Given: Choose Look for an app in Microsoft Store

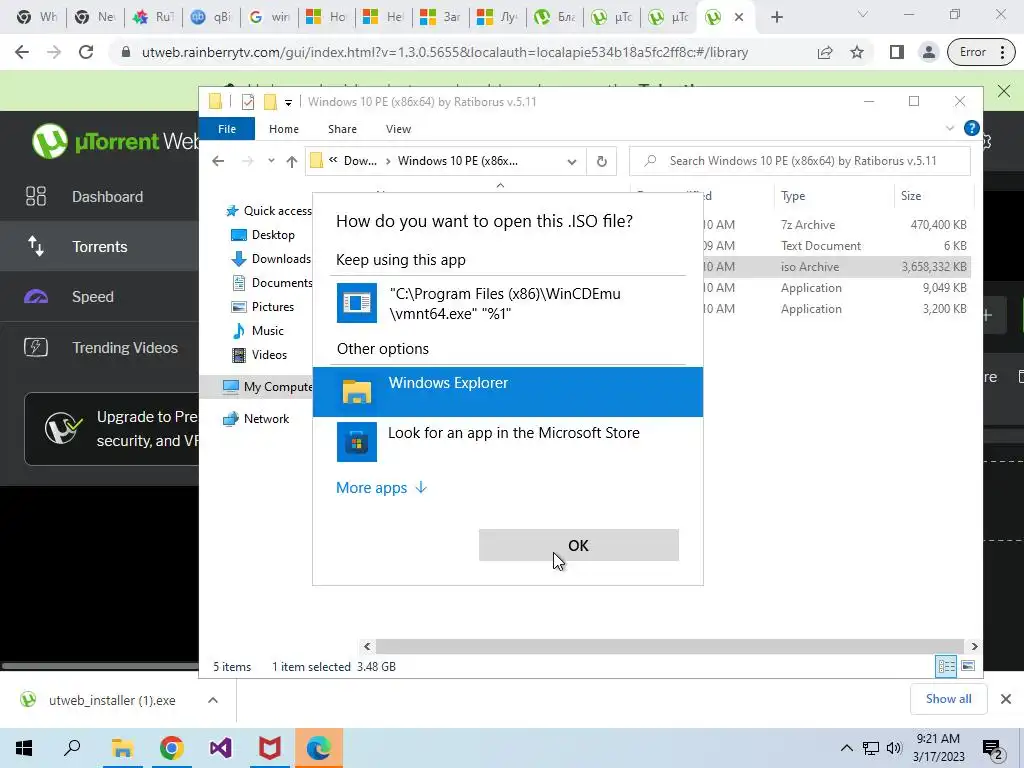Looking at the screenshot, I should pos(507,441).
